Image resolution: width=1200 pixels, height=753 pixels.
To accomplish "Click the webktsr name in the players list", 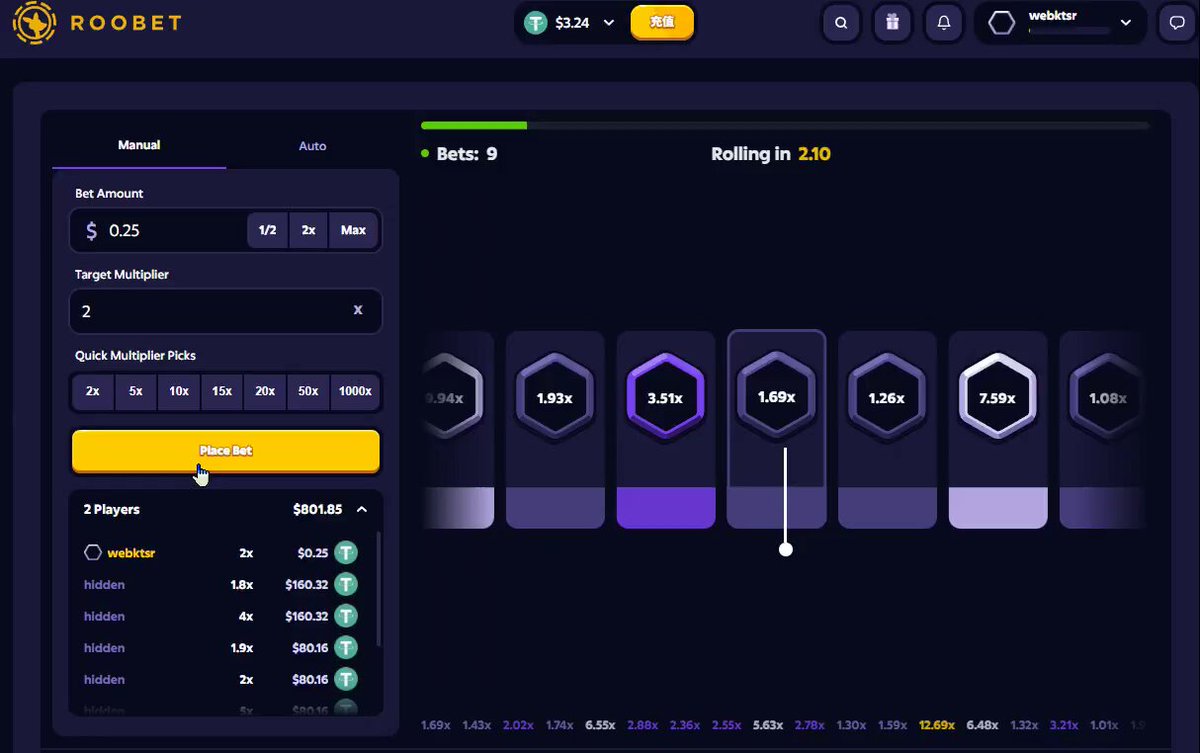I will point(131,553).
